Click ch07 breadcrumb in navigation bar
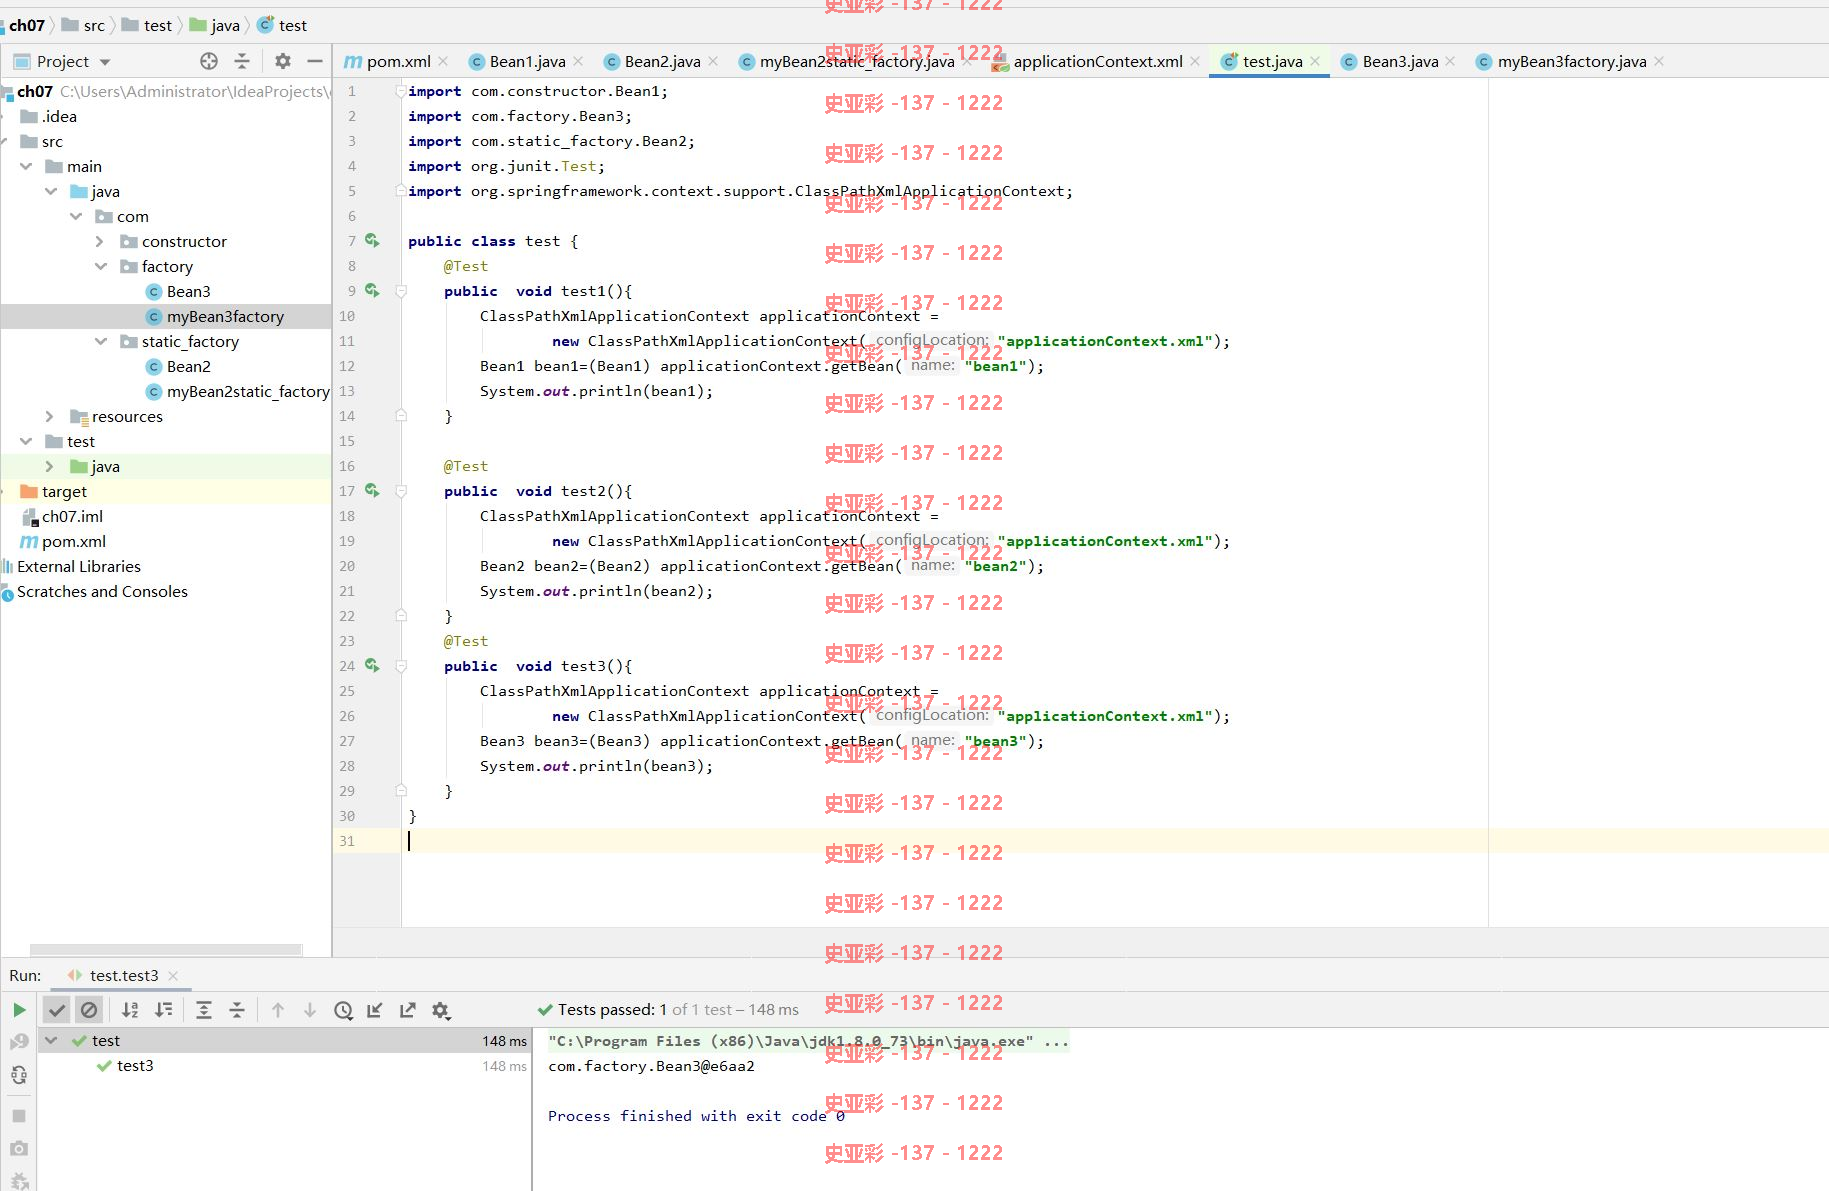 click(26, 25)
